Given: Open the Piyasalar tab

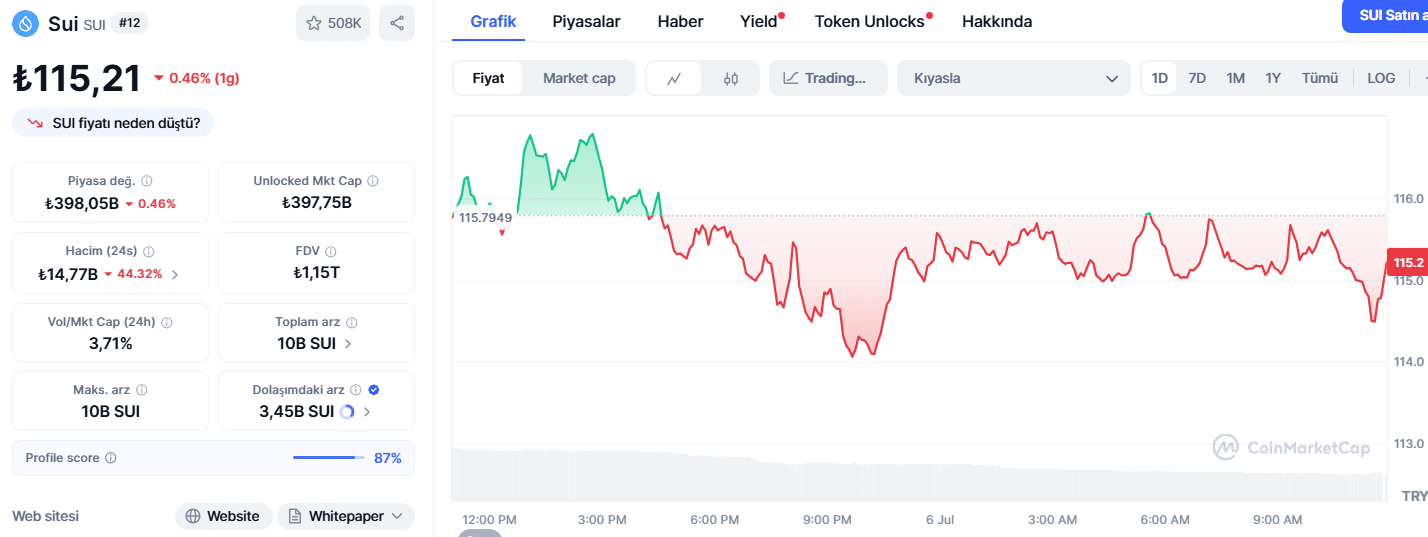Looking at the screenshot, I should 587,21.
